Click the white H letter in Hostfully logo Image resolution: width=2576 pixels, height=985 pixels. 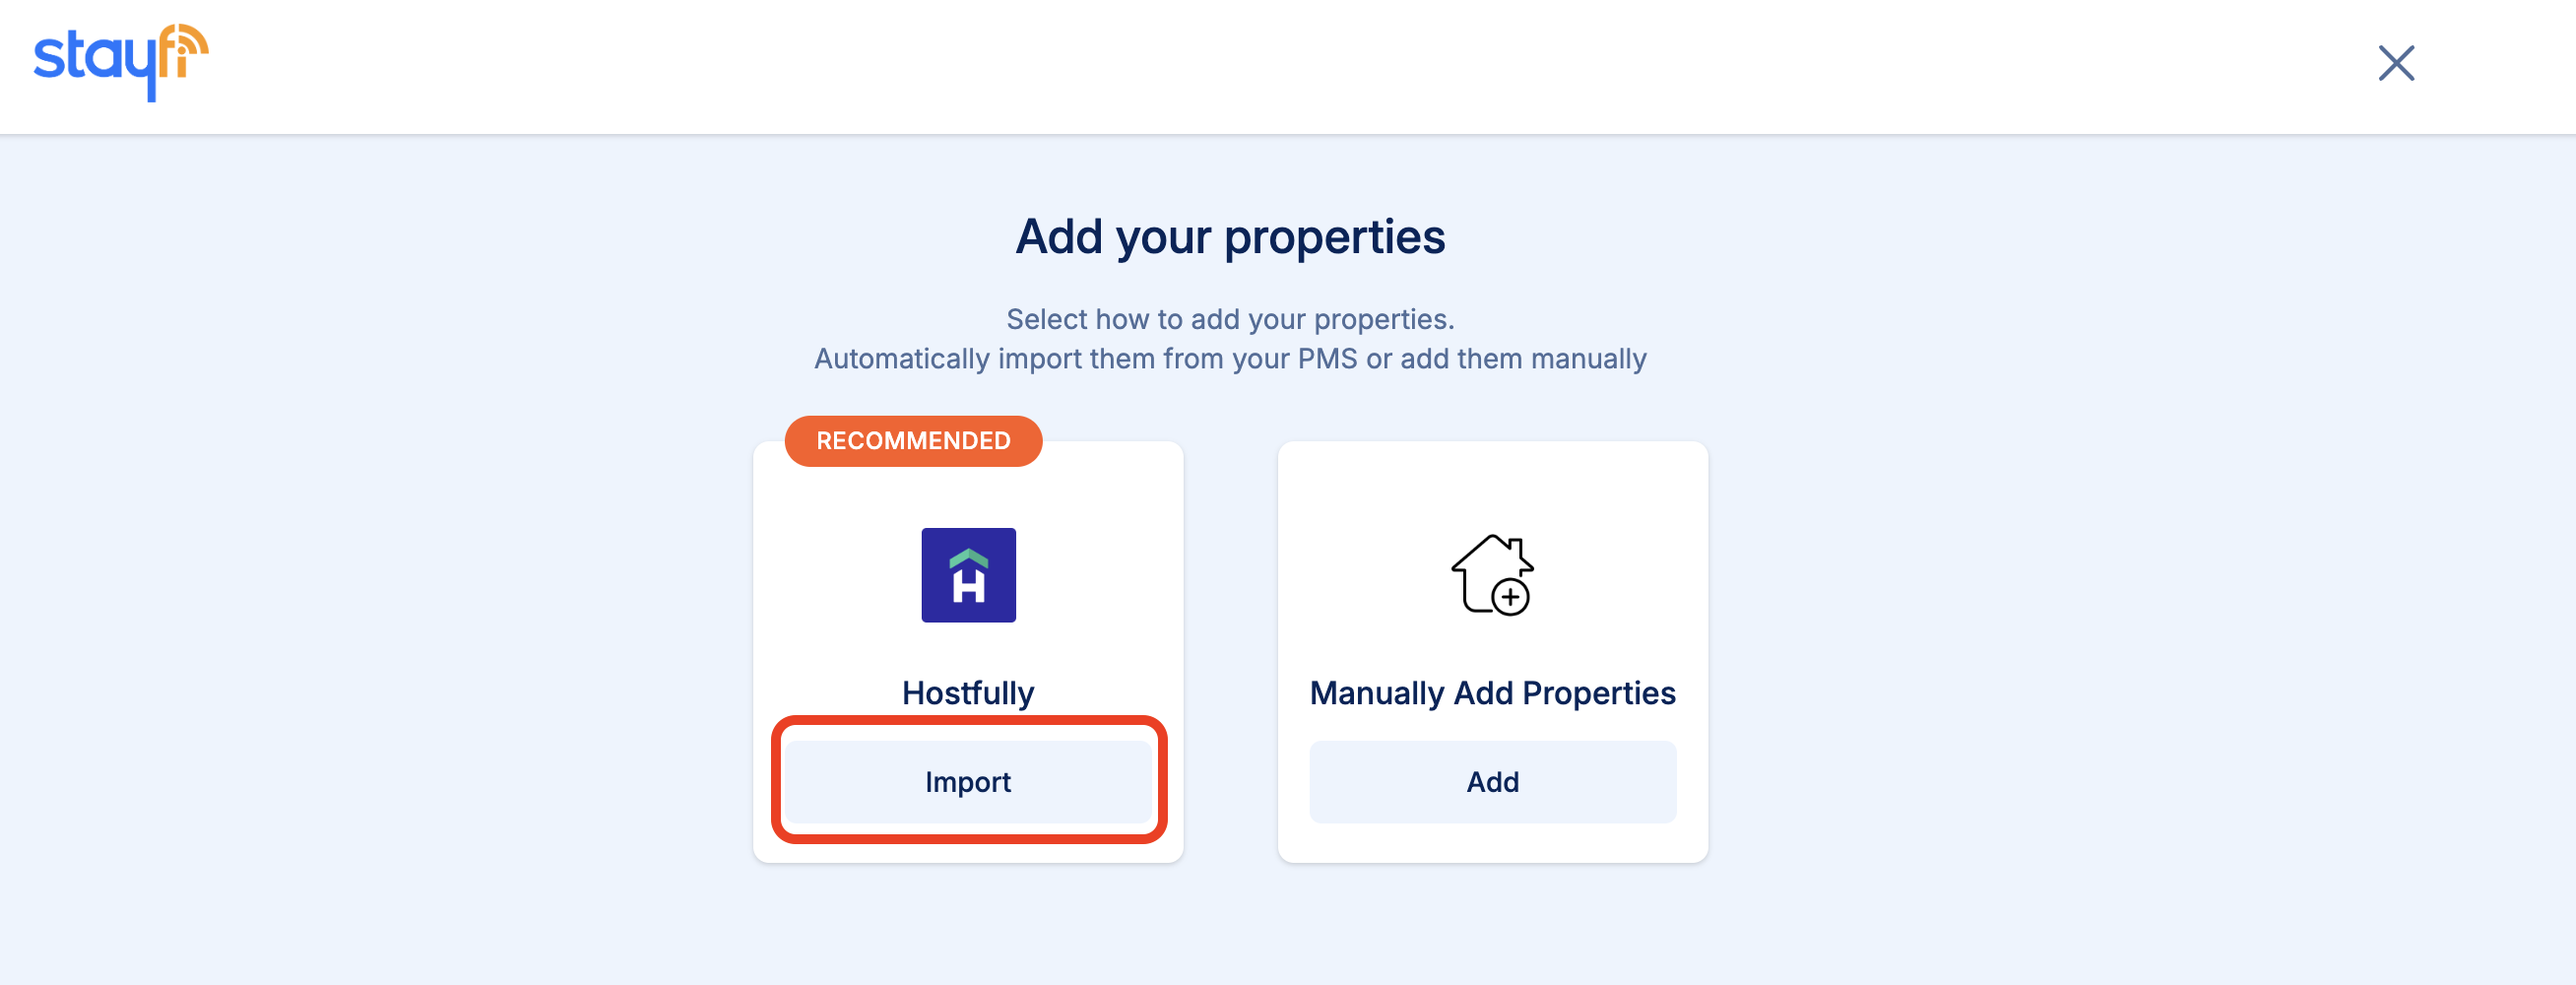click(968, 585)
